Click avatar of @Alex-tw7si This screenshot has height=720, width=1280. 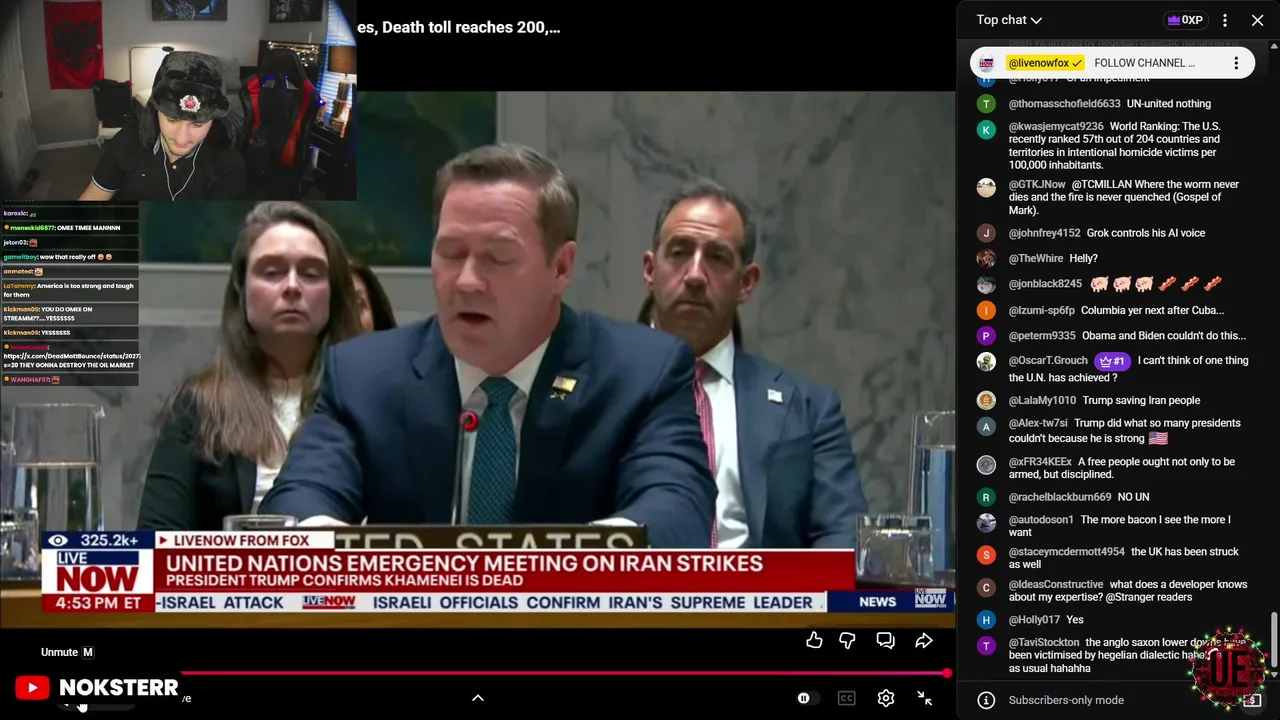point(986,427)
